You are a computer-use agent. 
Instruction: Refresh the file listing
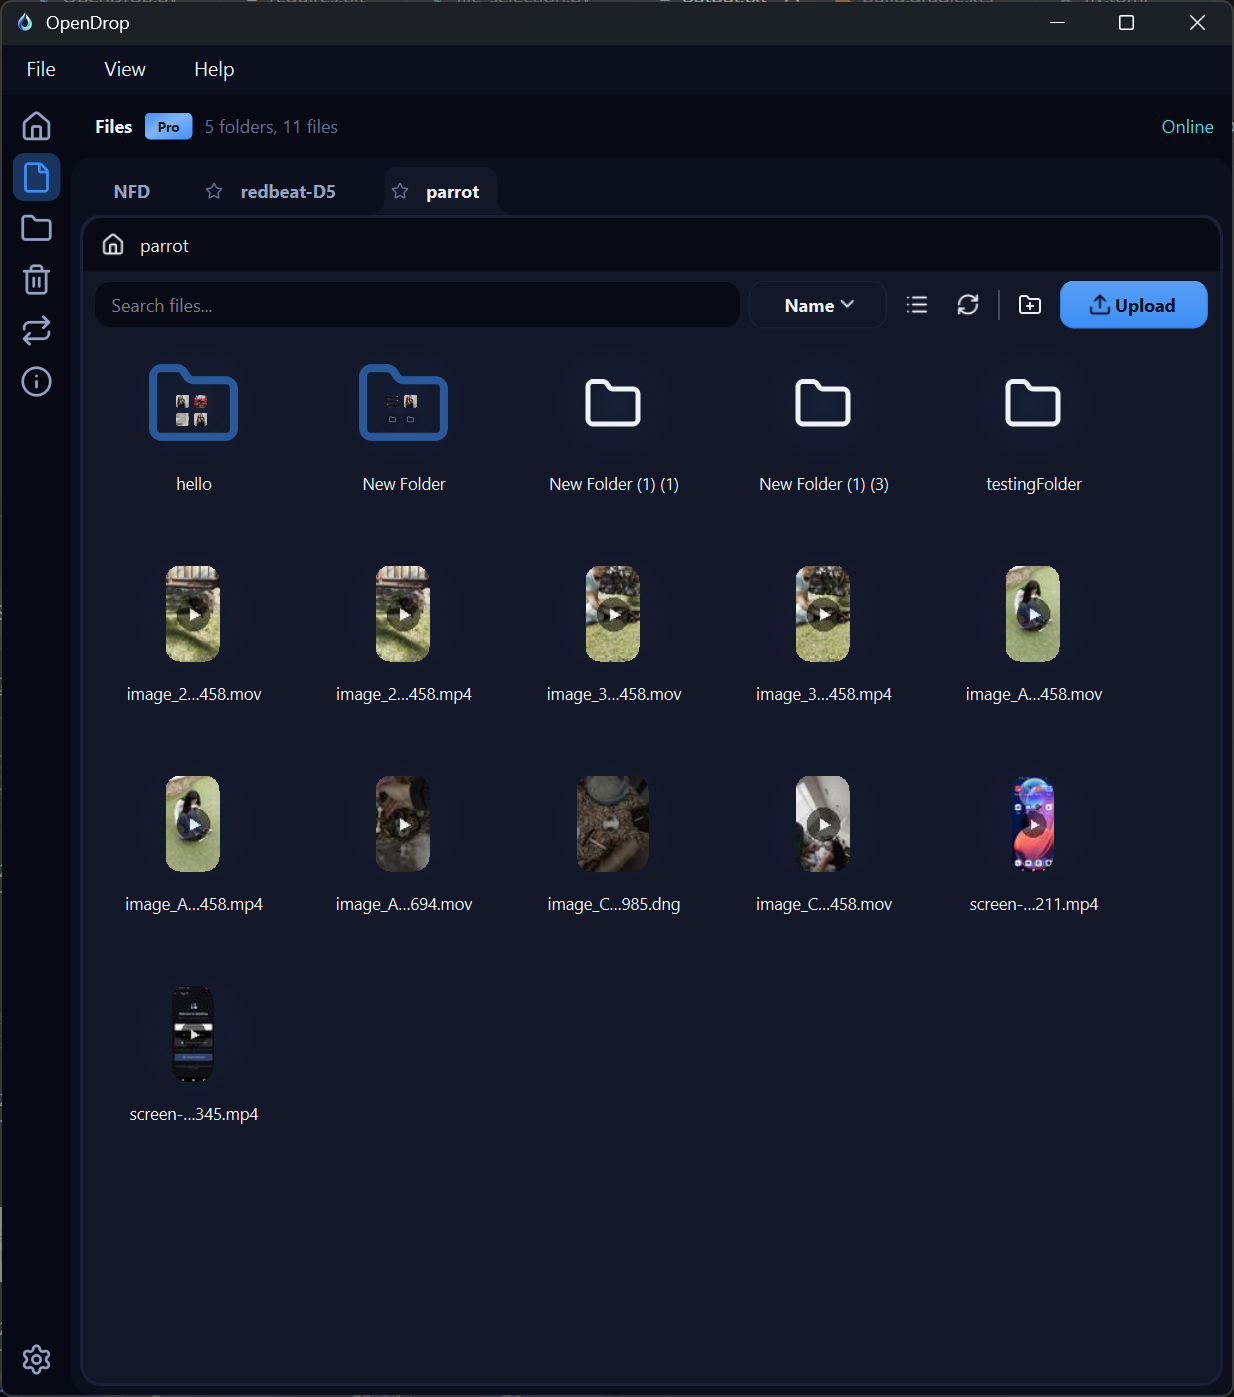[968, 305]
